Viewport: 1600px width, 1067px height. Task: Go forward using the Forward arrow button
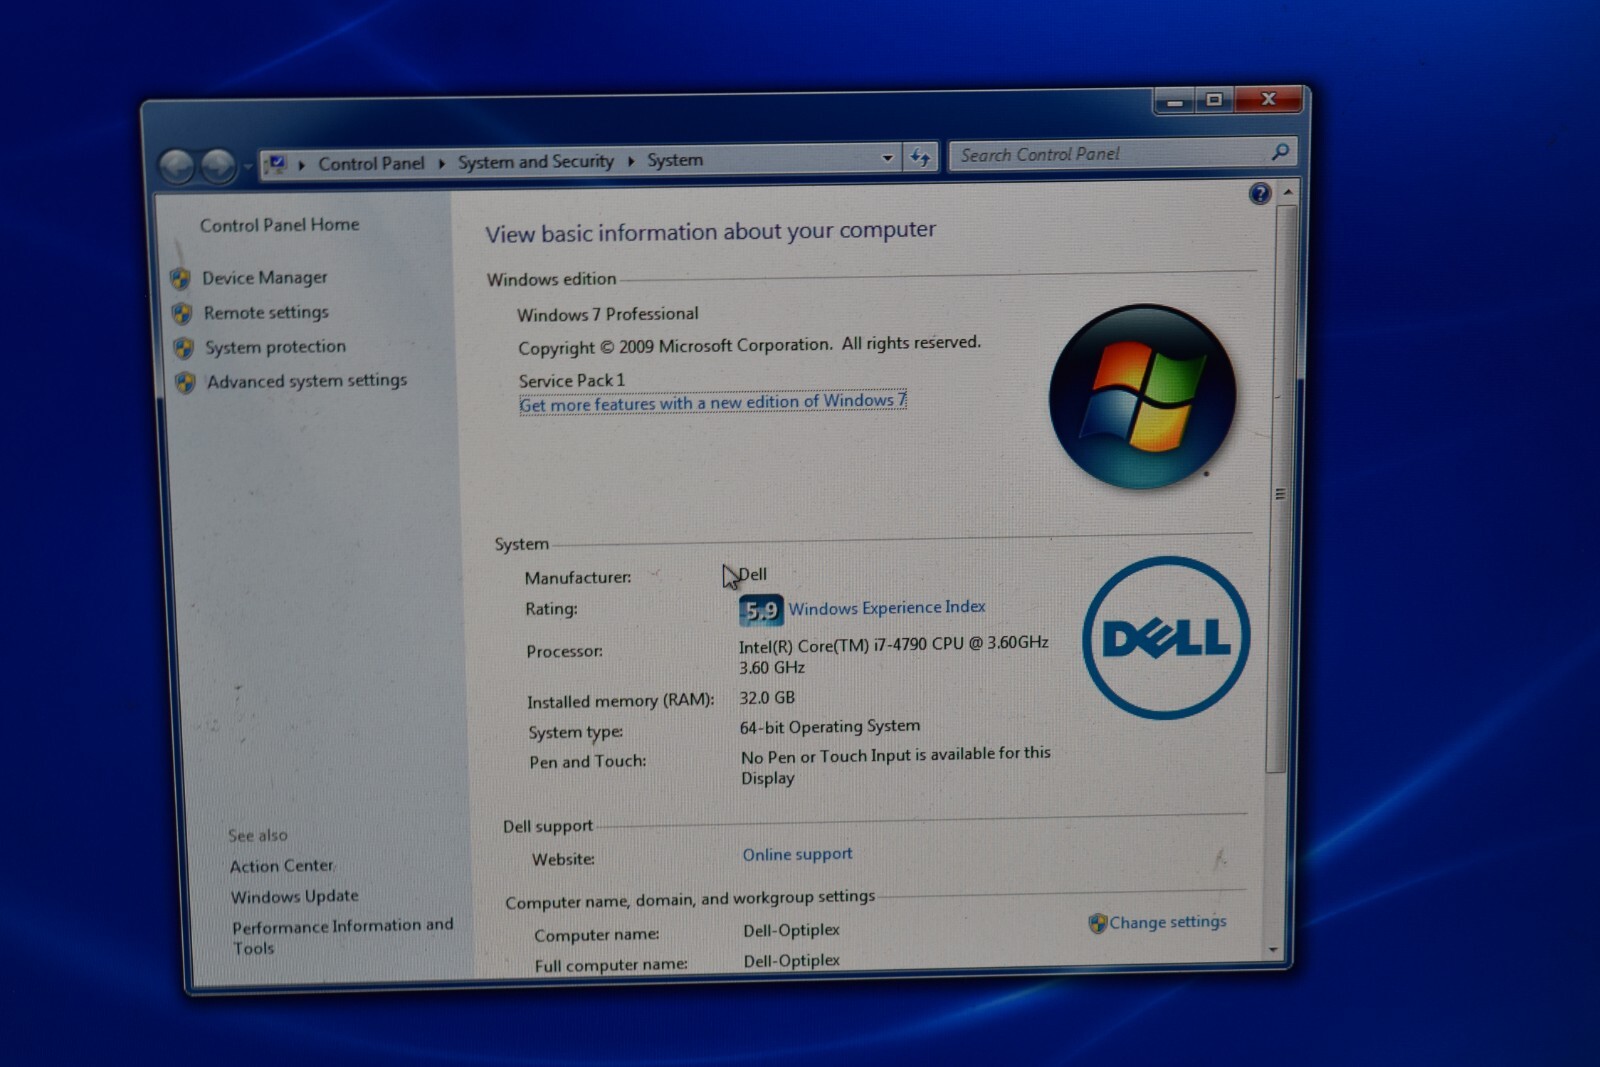[218, 166]
